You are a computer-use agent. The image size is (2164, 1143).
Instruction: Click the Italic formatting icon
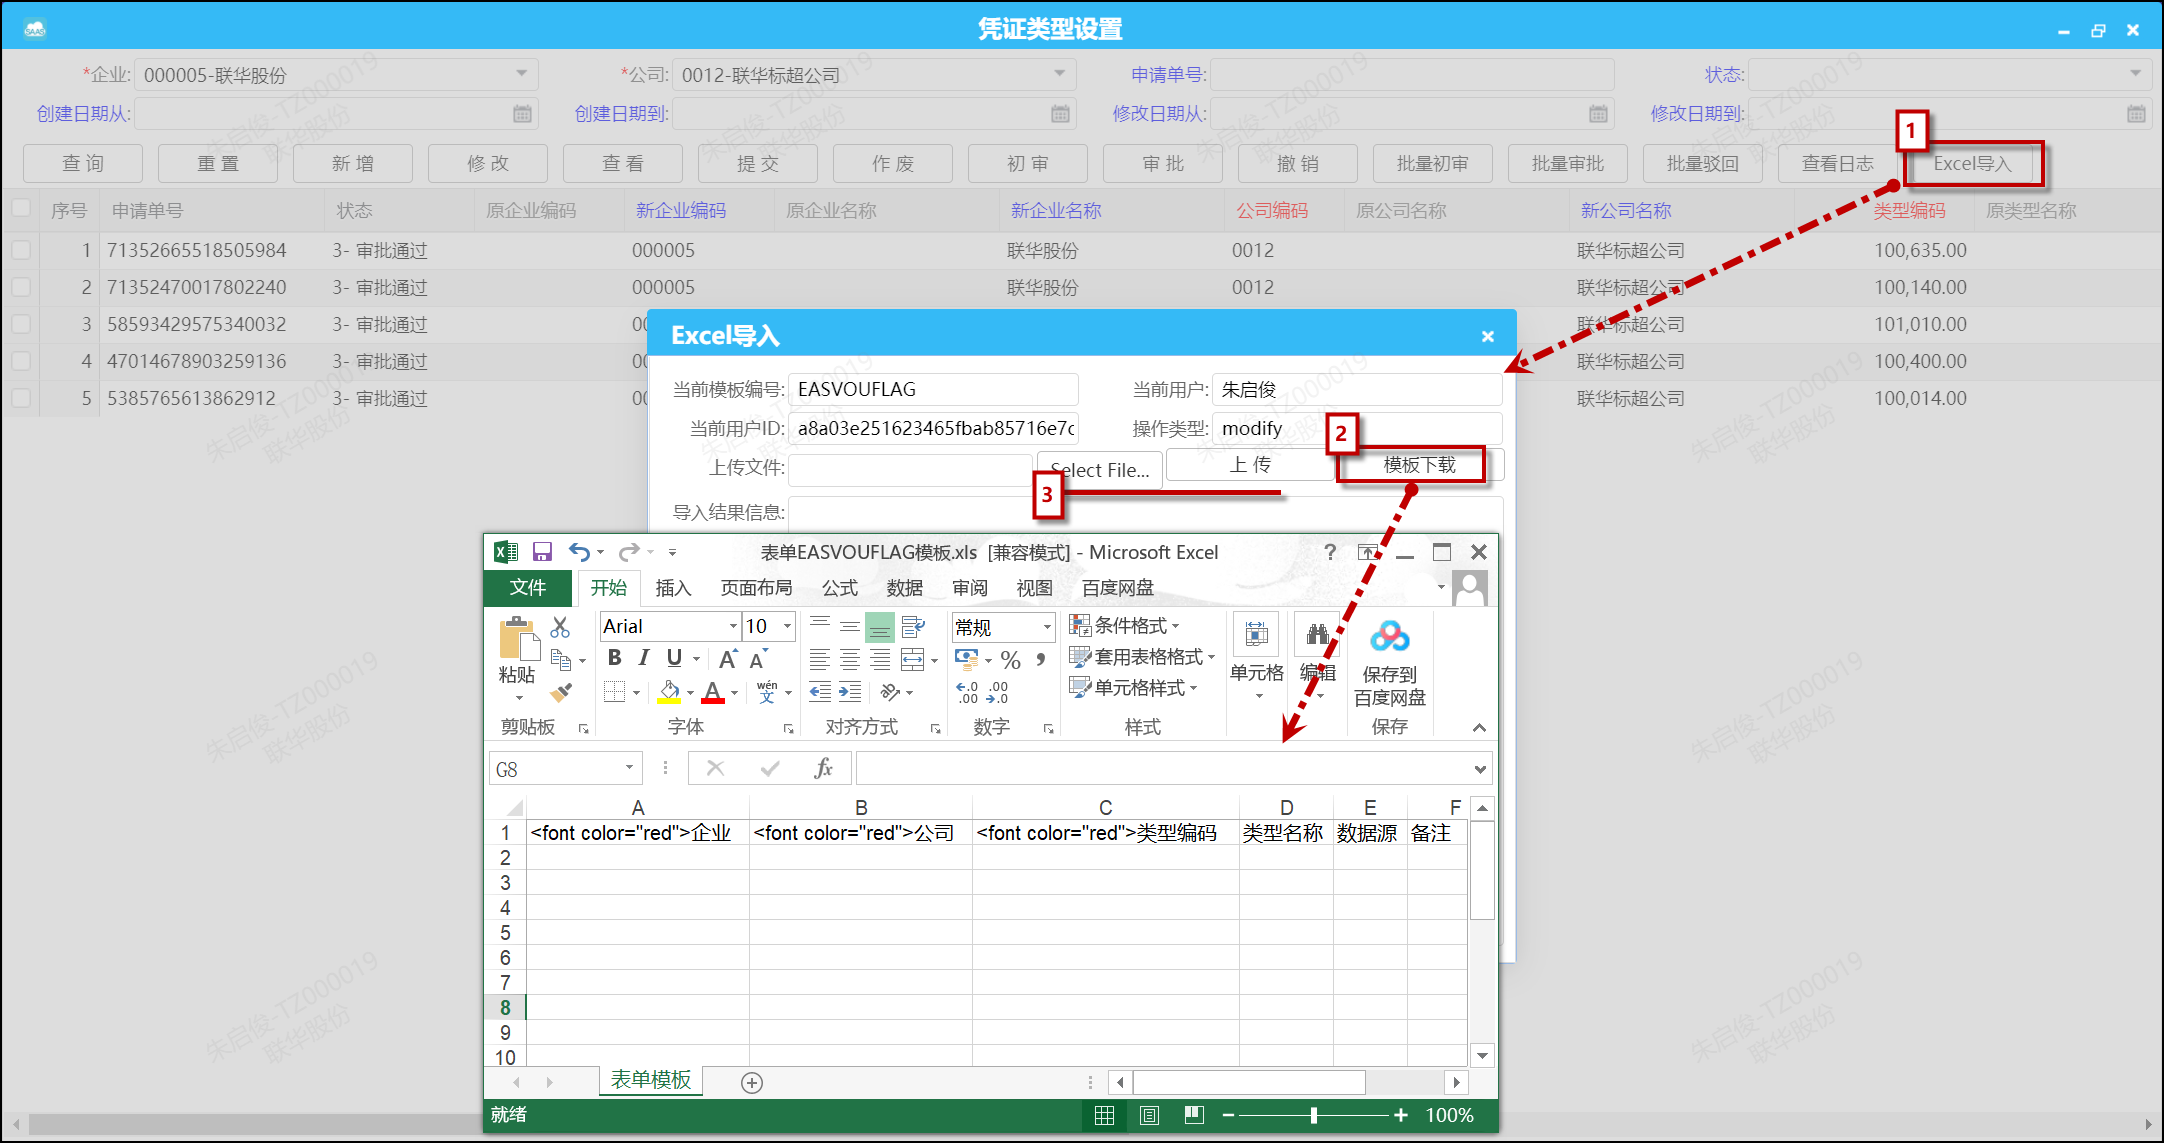click(x=644, y=657)
